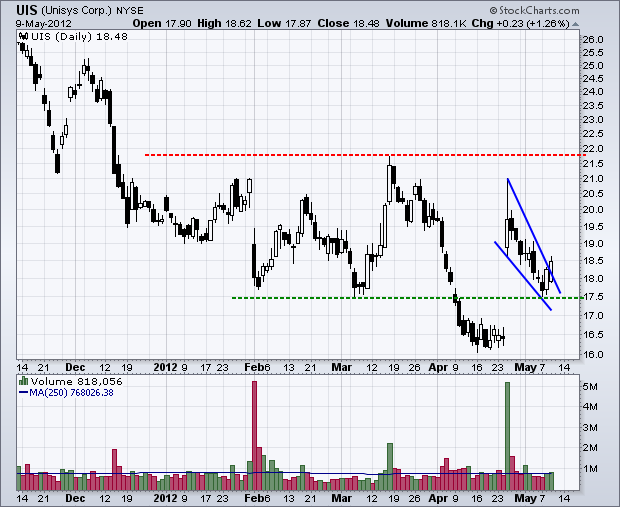The height and width of the screenshot is (507, 620).
Task: Click the tallest red volume bar in February
Action: (x=254, y=436)
